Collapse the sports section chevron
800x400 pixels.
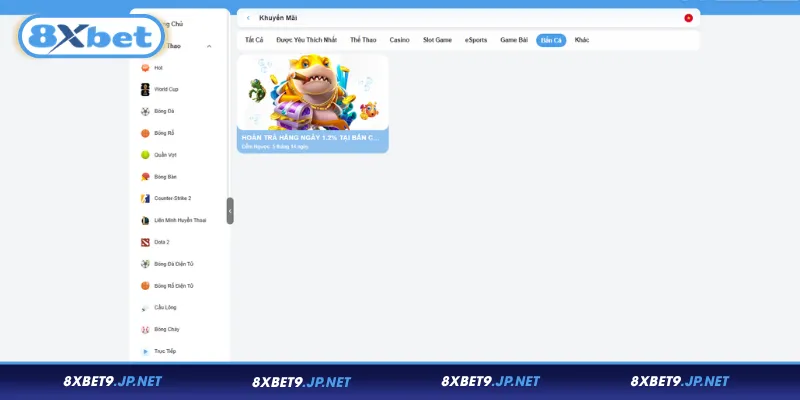click(209, 46)
